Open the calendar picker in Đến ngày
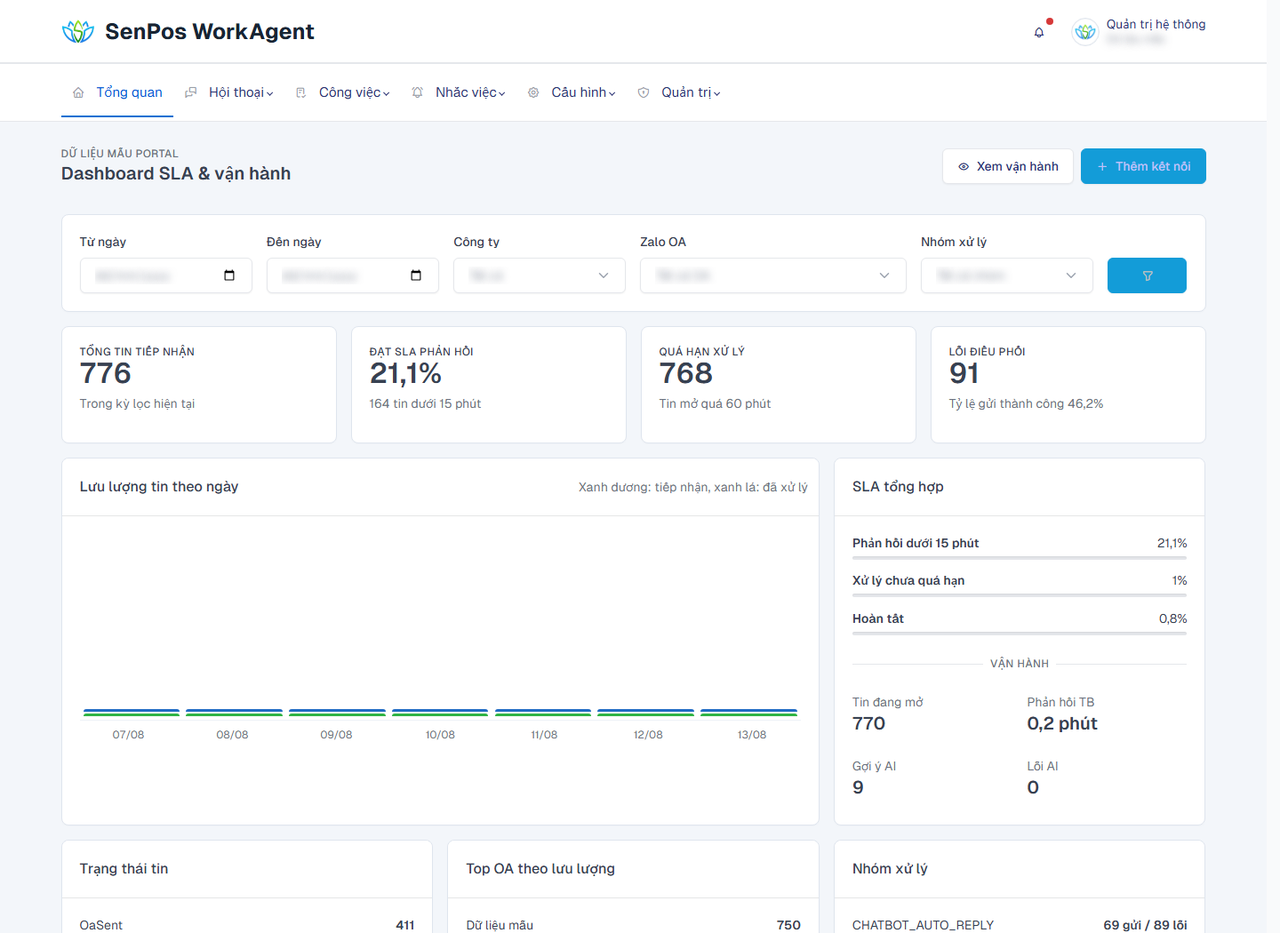The image size is (1280, 933). (417, 276)
